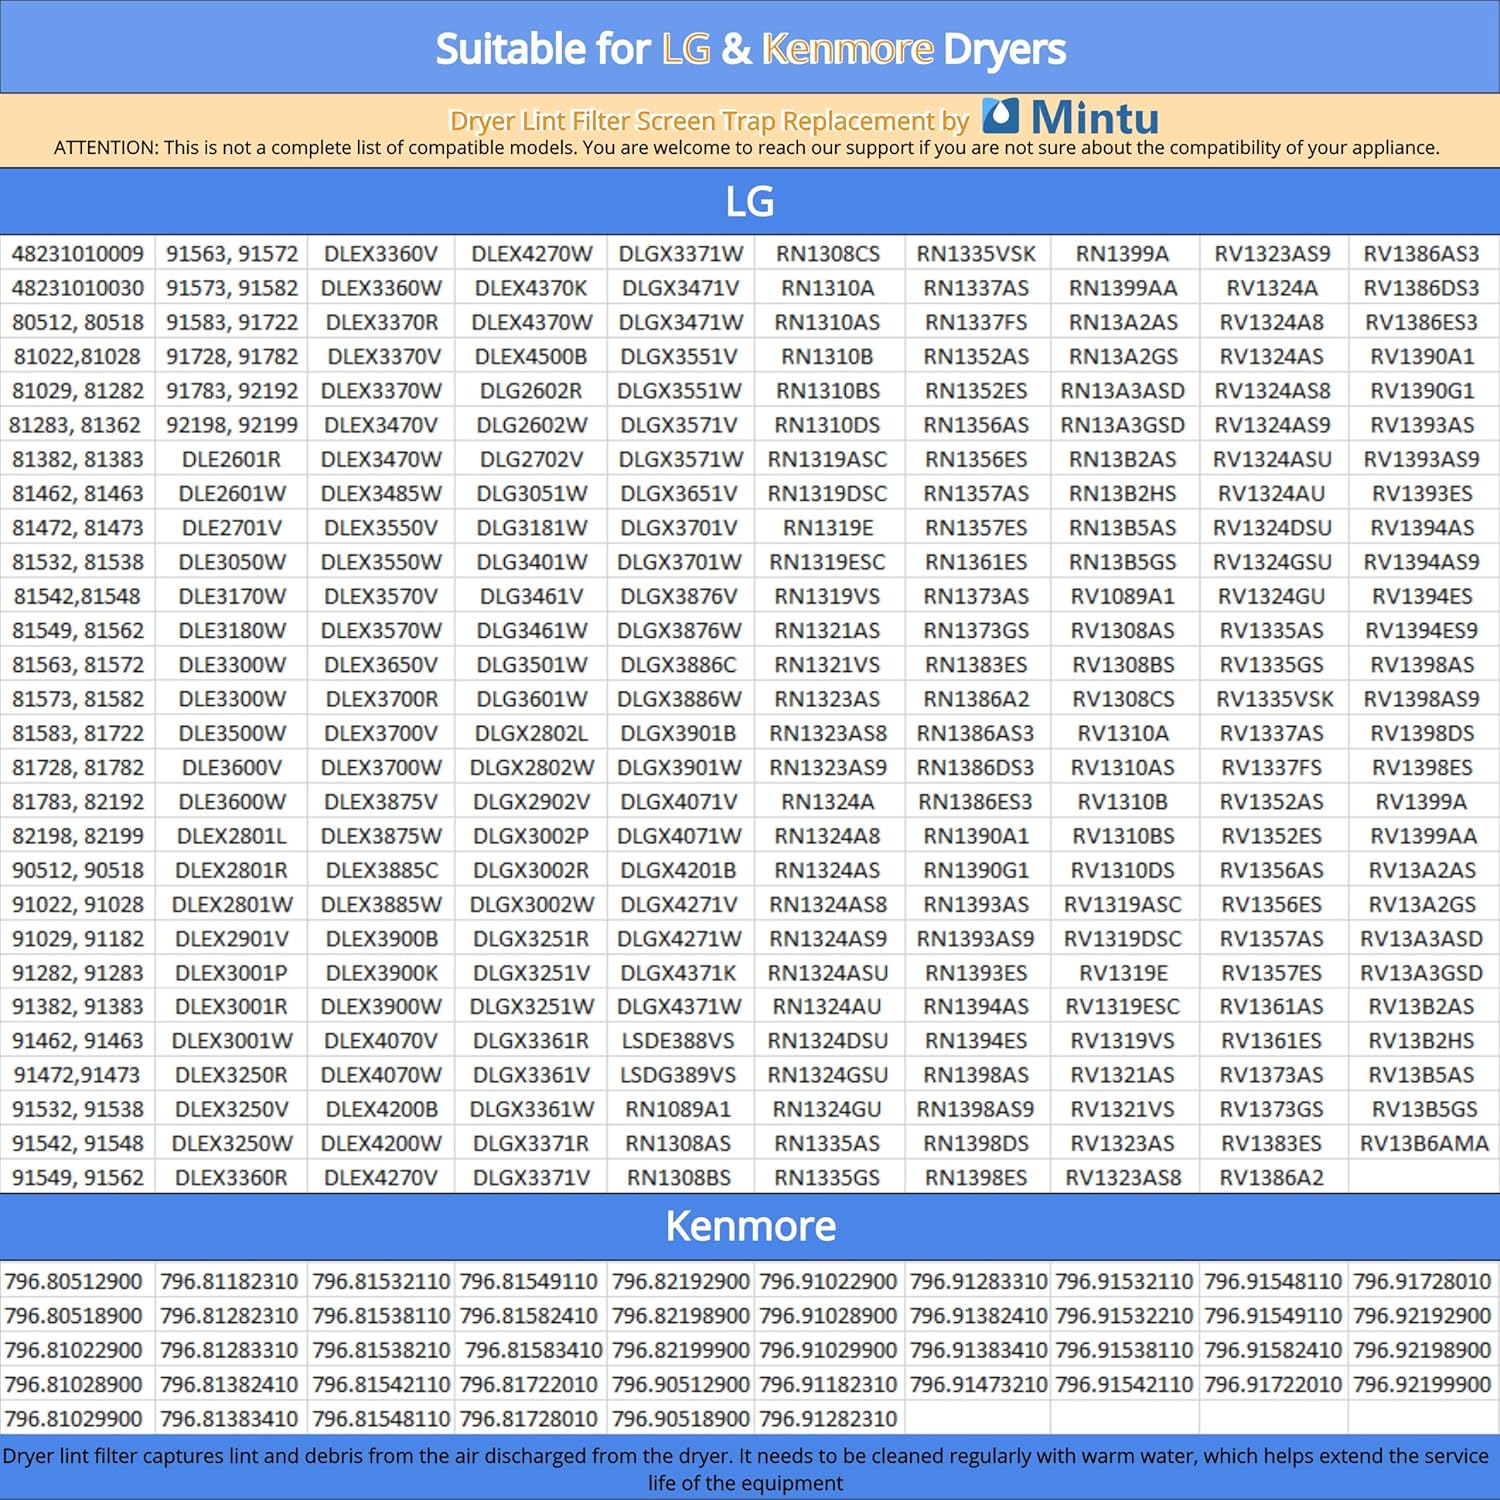Click the 'Dryer Lint Filter Screen Trap Replacement by' text

click(709, 121)
